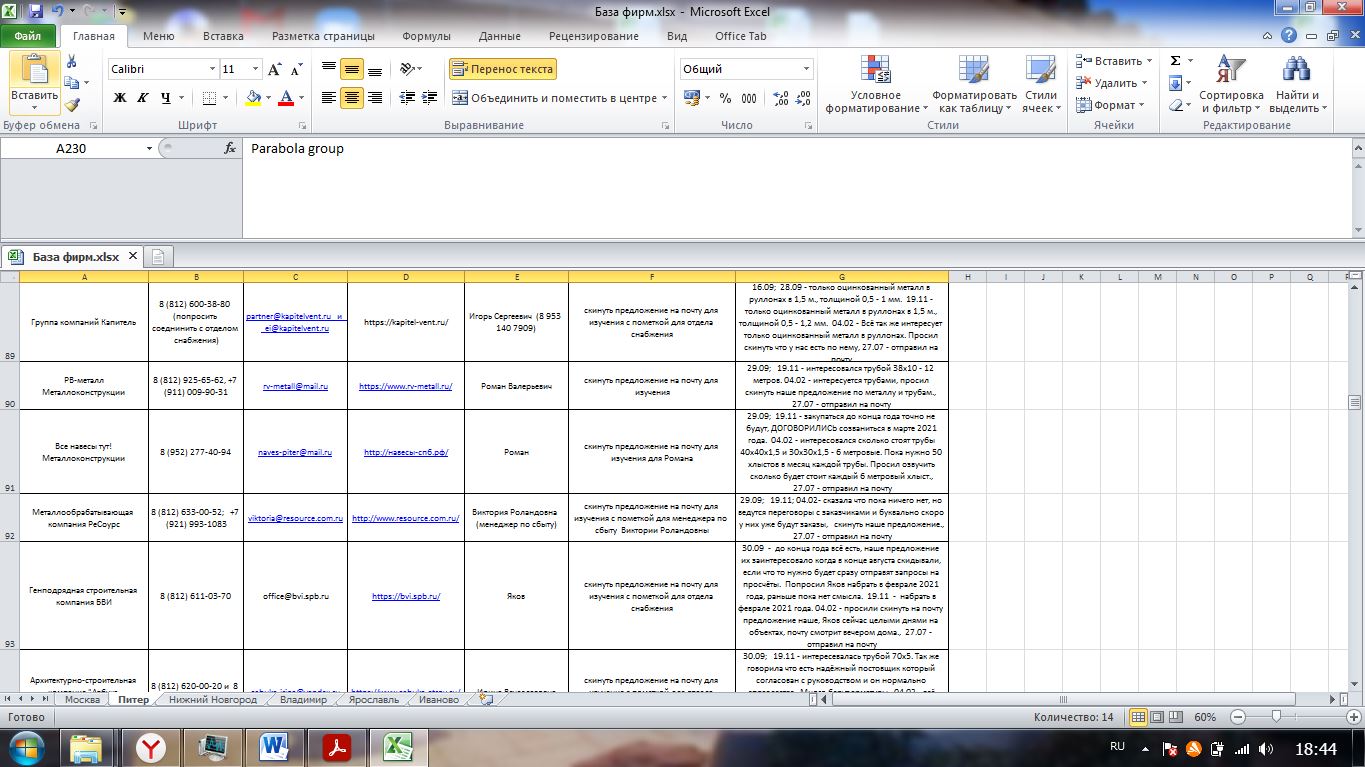Click the Save icon in quick access toolbar
1365x767 pixels.
coord(36,13)
